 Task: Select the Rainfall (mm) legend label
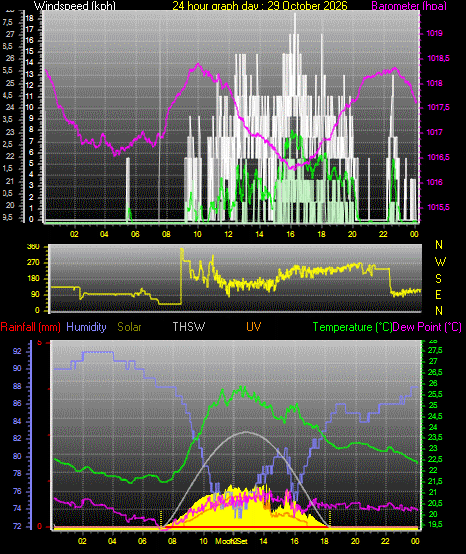[30, 327]
